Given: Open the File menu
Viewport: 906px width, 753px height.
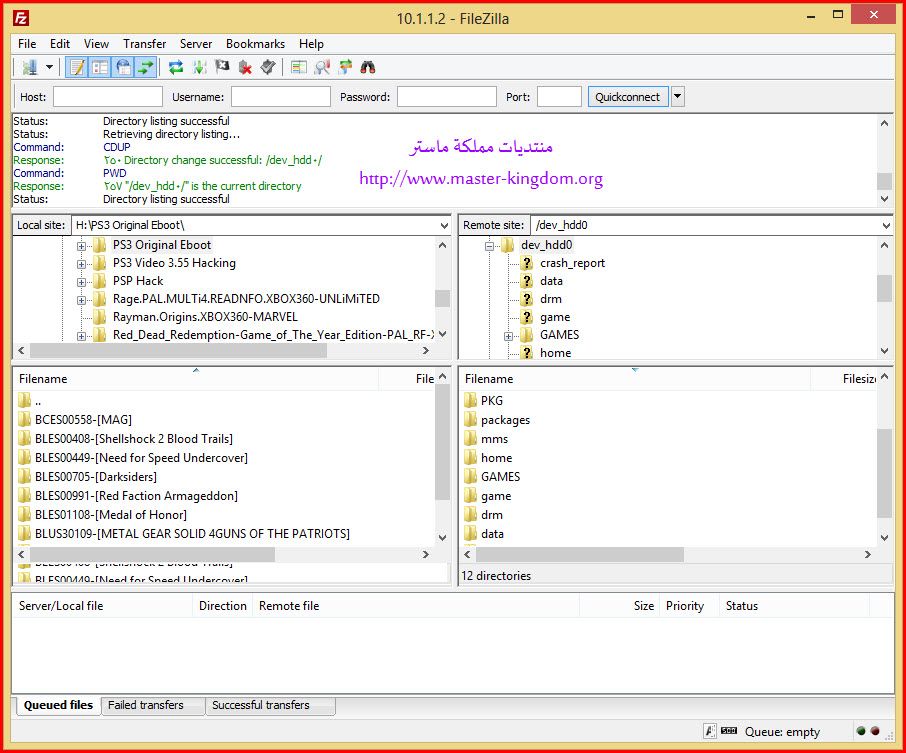Looking at the screenshot, I should point(27,44).
